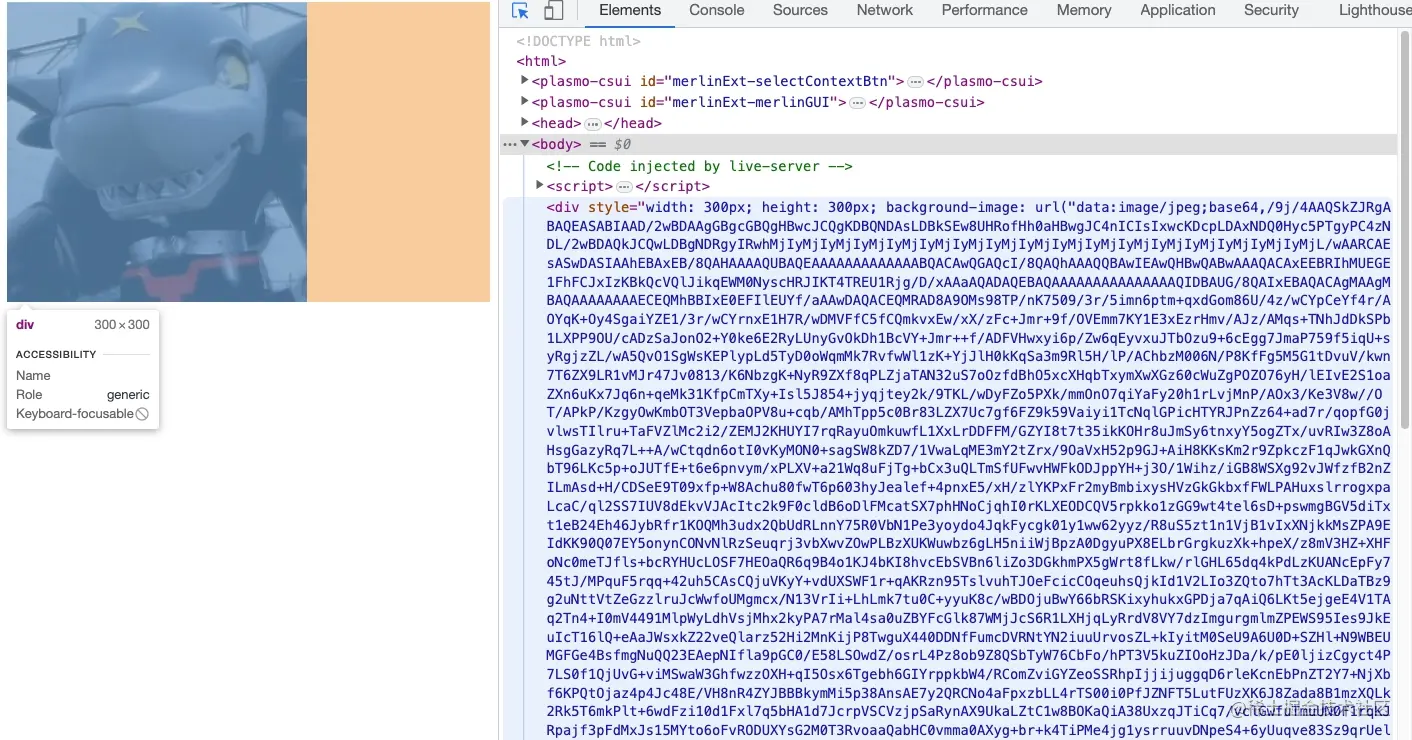This screenshot has width=1412, height=740.
Task: Show collapsed merlinExt-selectContextBtn content ellipsis
Action: (x=915, y=82)
